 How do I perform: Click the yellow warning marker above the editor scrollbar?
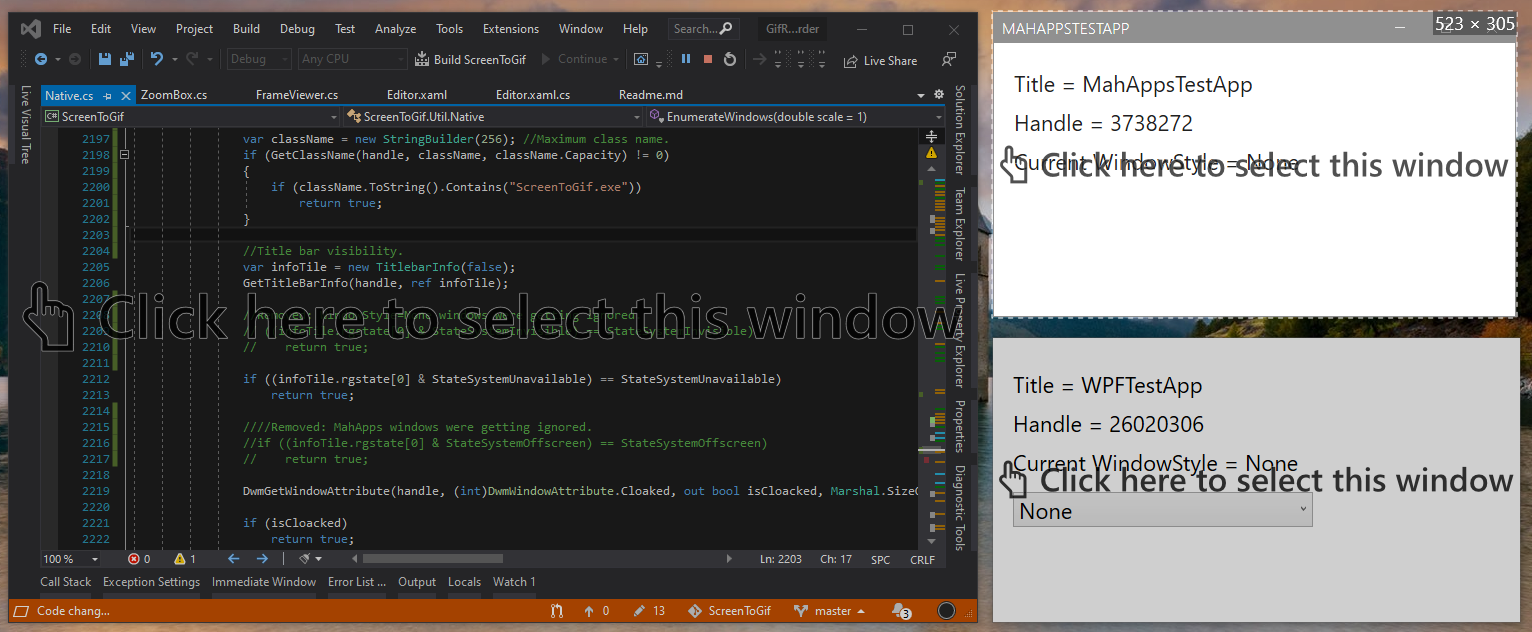tap(931, 154)
